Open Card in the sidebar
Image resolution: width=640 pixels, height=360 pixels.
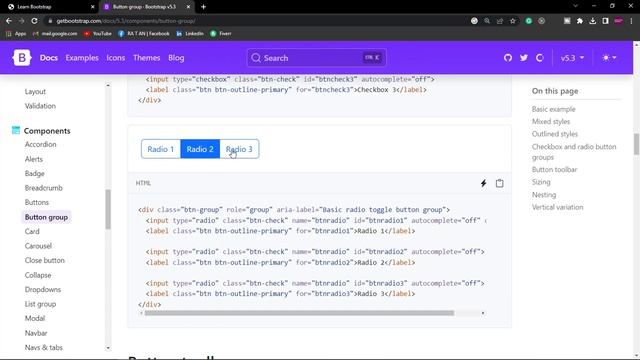32,231
